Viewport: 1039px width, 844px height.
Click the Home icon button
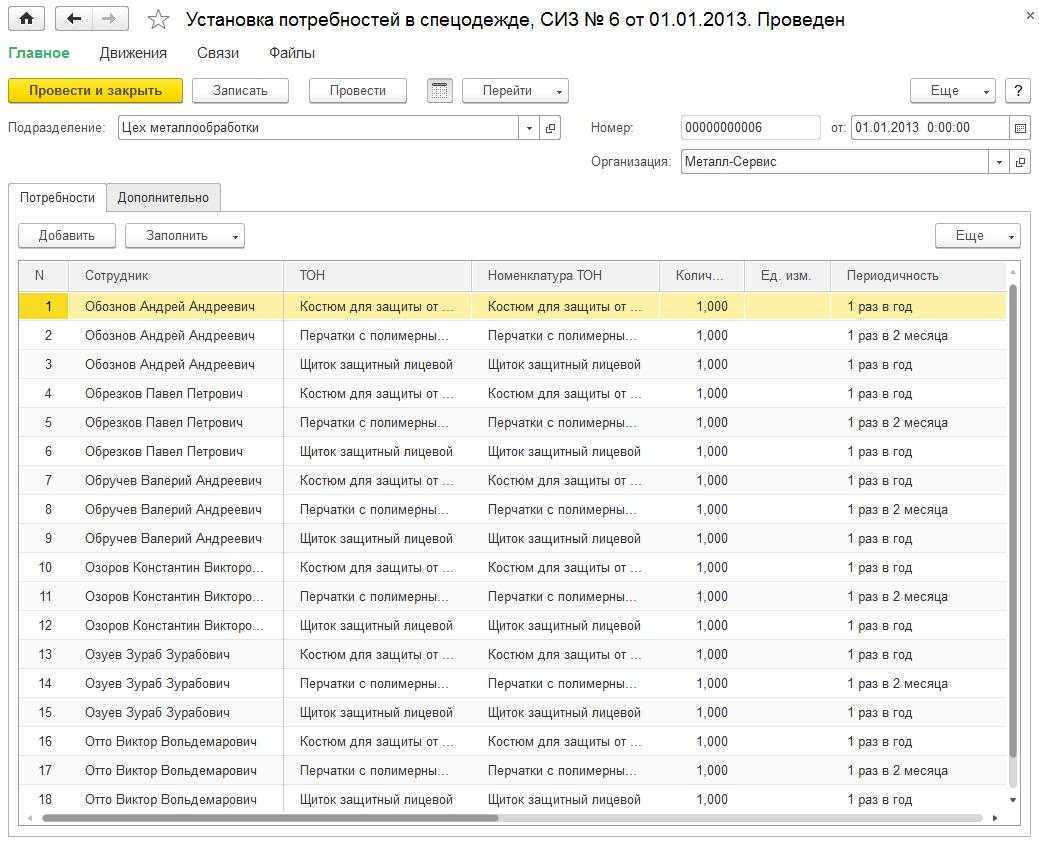[27, 19]
